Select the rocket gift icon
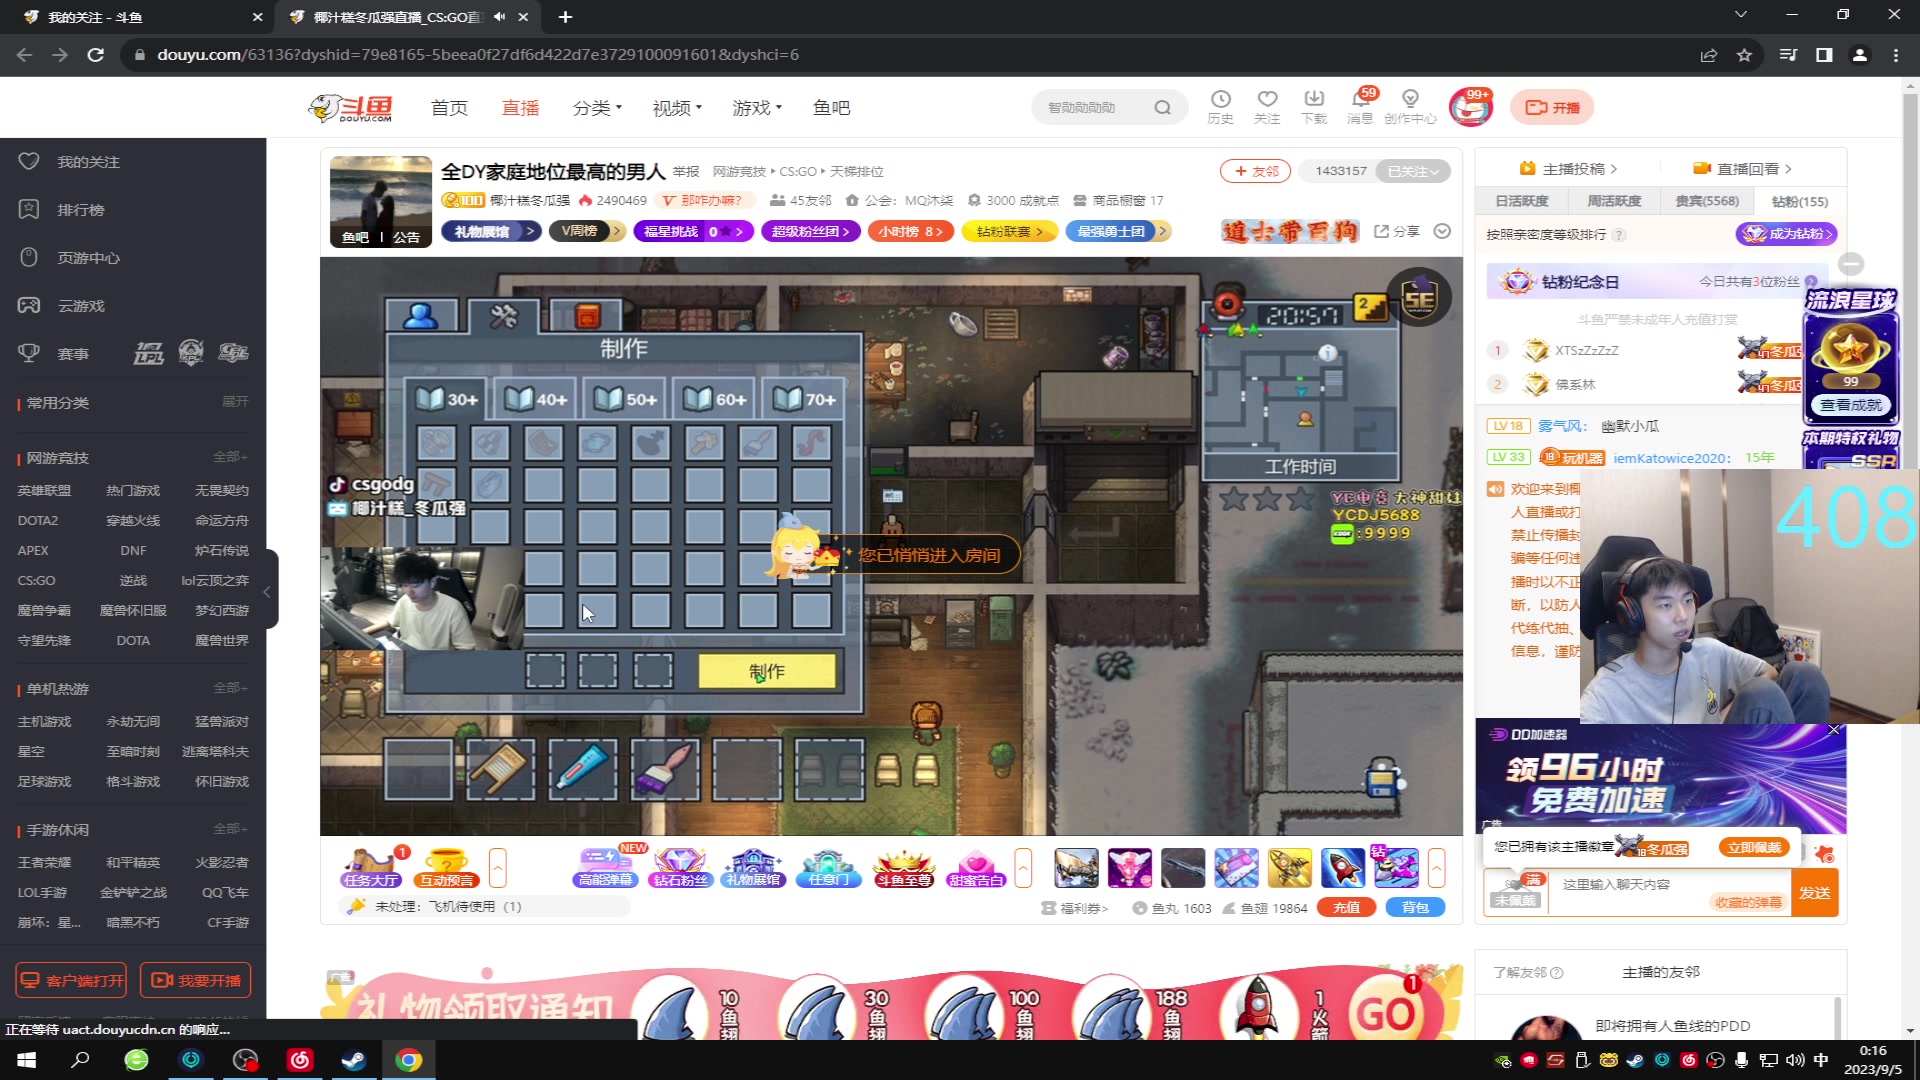The width and height of the screenshot is (1920, 1080). tap(1342, 868)
